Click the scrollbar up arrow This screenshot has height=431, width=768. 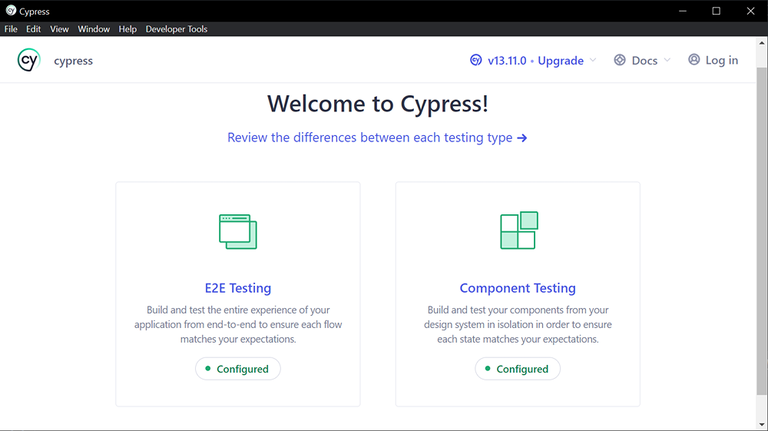[762, 43]
